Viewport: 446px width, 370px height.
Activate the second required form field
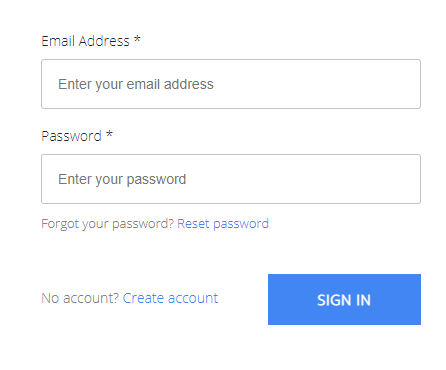[x=231, y=179]
